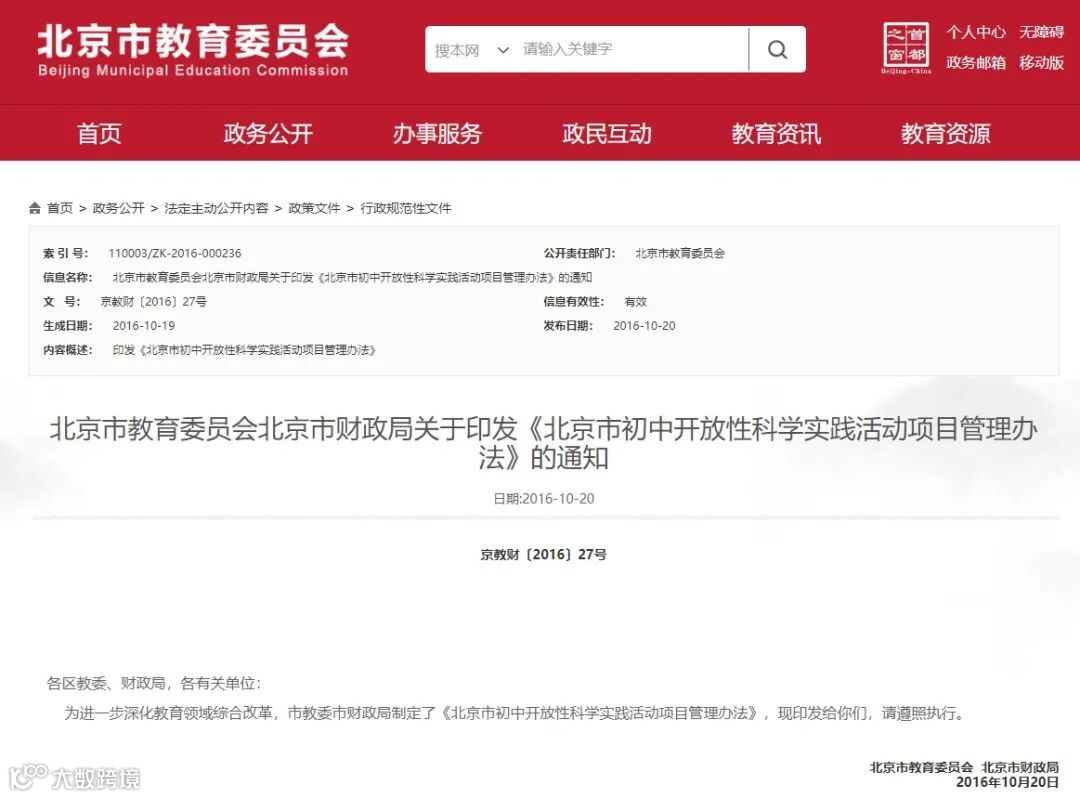Open the 教育资讯 navigation tab
Image resolution: width=1080 pixels, height=798 pixels.
[776, 134]
